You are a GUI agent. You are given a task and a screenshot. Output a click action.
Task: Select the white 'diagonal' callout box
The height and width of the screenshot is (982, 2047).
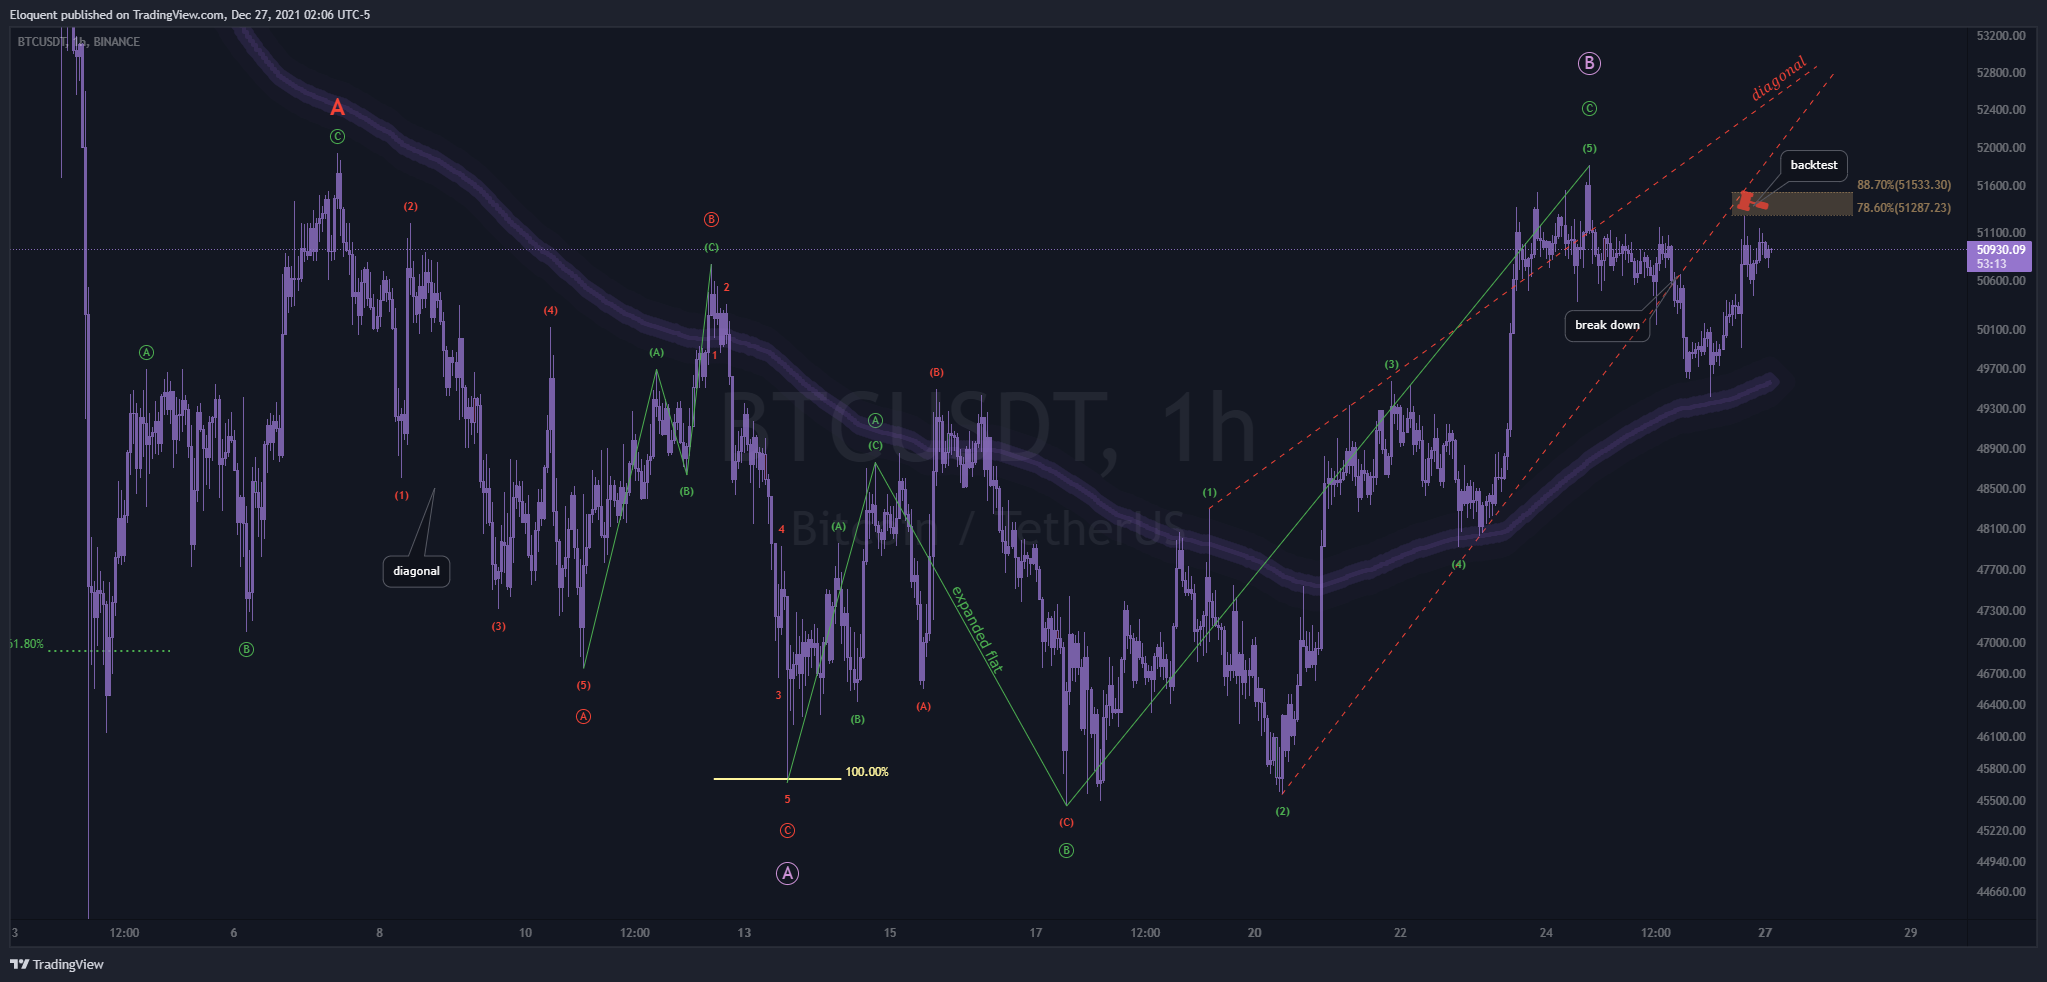pyautogui.click(x=416, y=571)
